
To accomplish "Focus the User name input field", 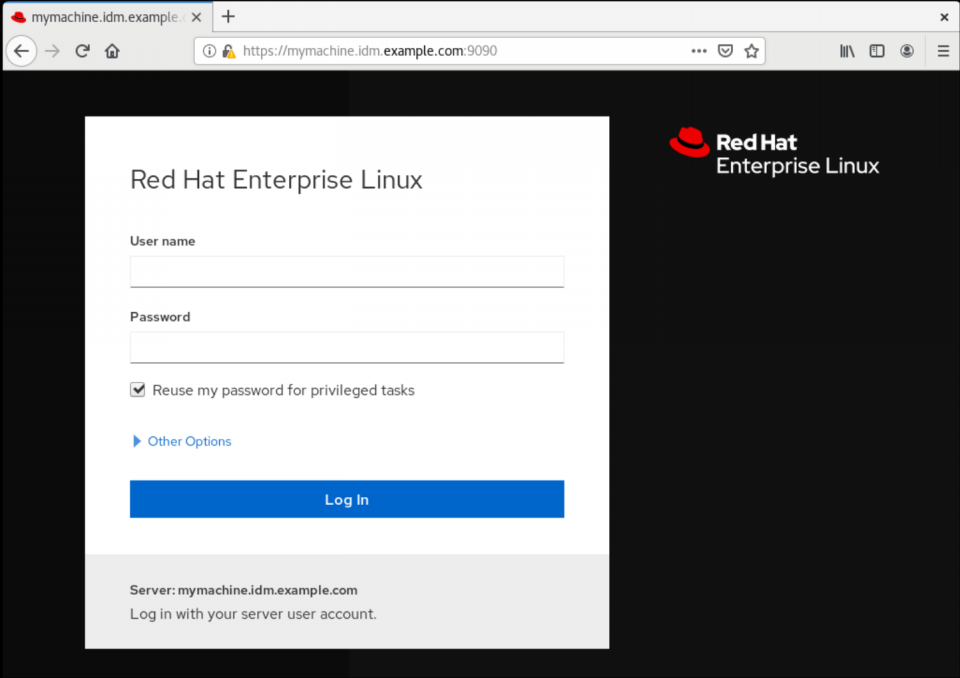I will tap(347, 271).
